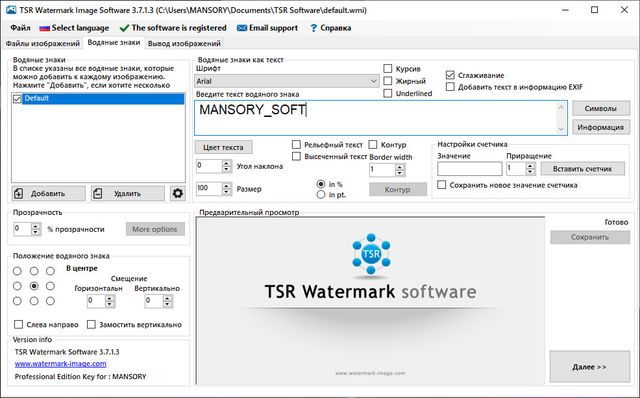Click the Размер value field

pos(209,188)
